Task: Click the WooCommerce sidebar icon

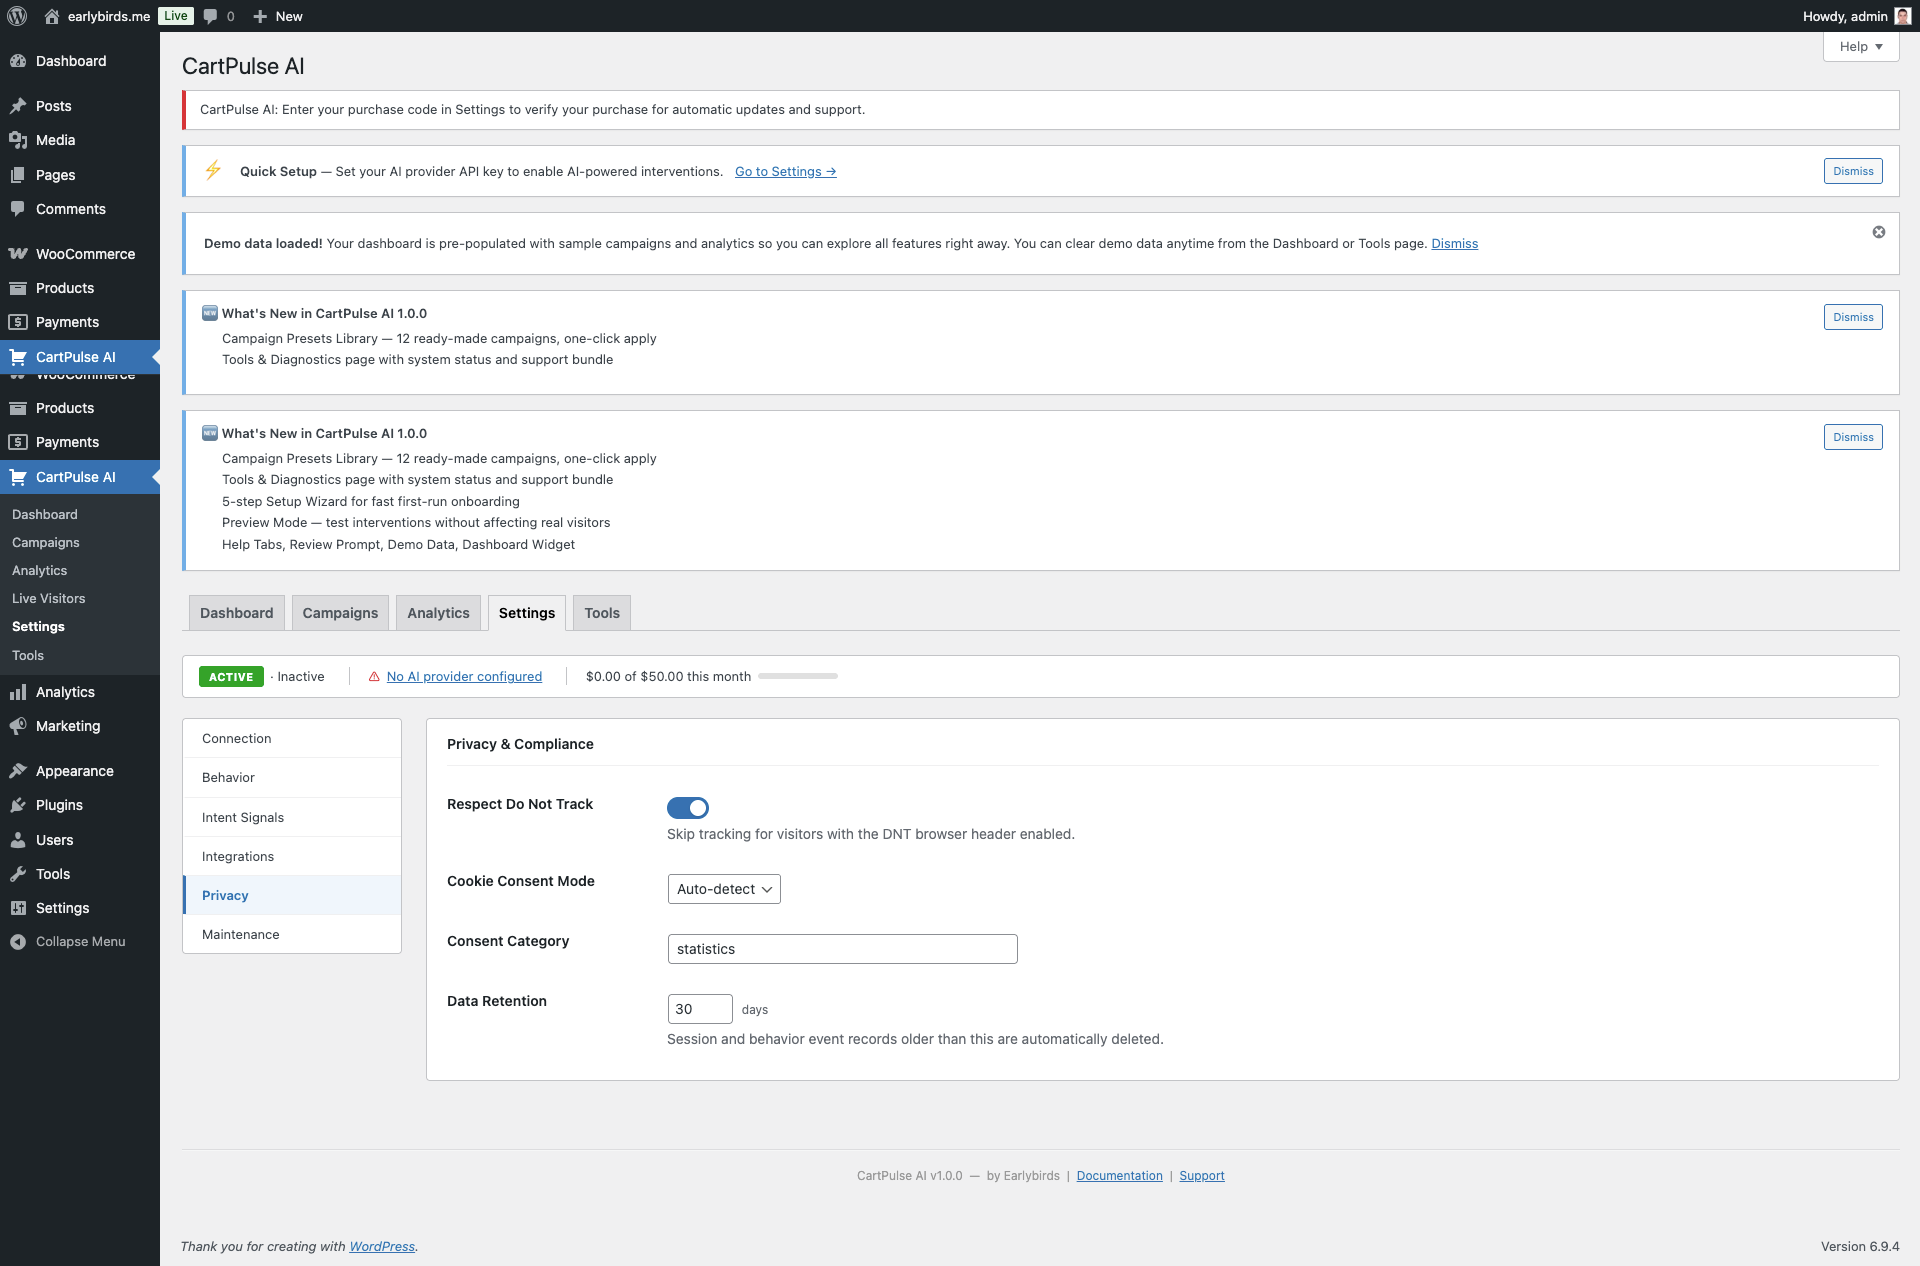Action: click(x=19, y=254)
